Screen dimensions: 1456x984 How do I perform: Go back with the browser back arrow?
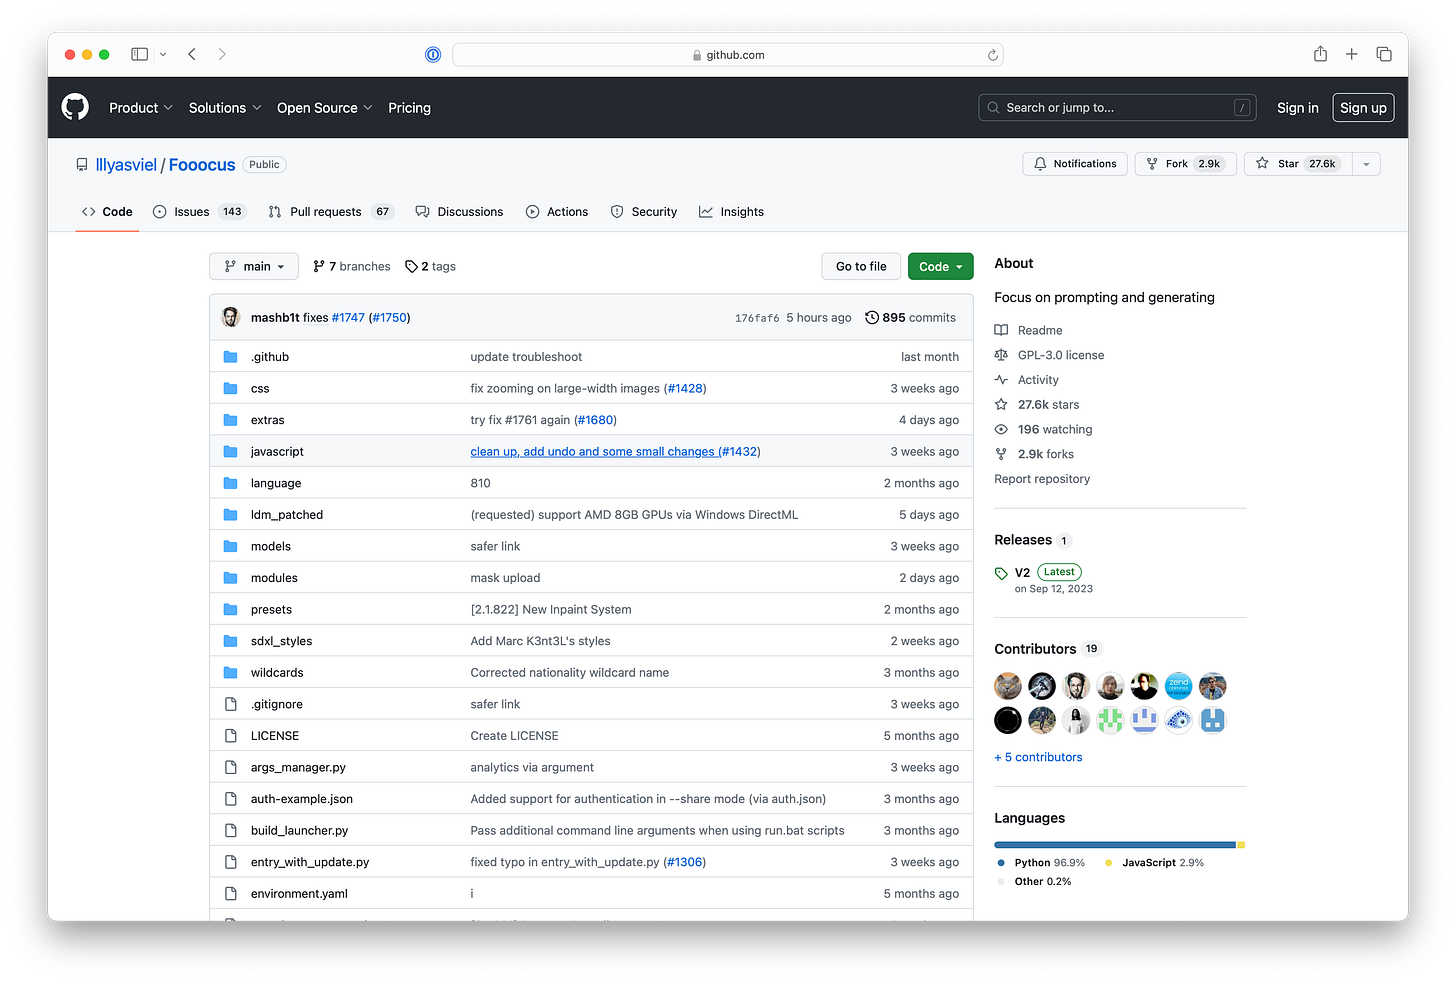[192, 54]
